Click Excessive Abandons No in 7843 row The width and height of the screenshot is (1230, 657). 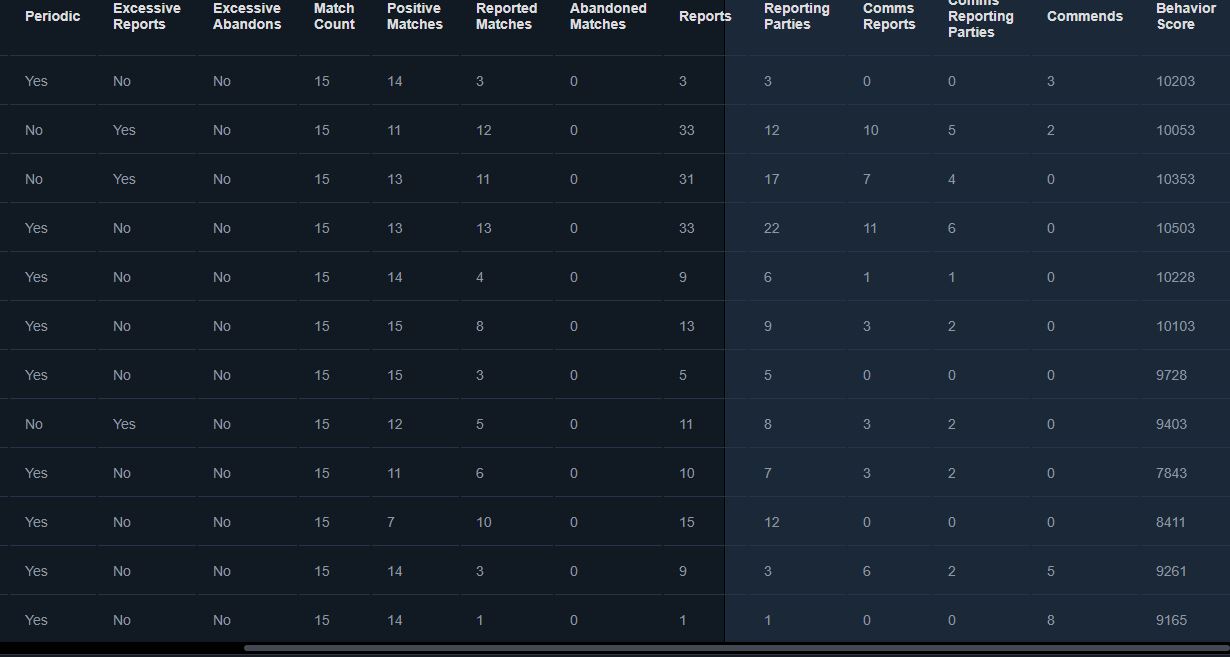pyautogui.click(x=222, y=473)
